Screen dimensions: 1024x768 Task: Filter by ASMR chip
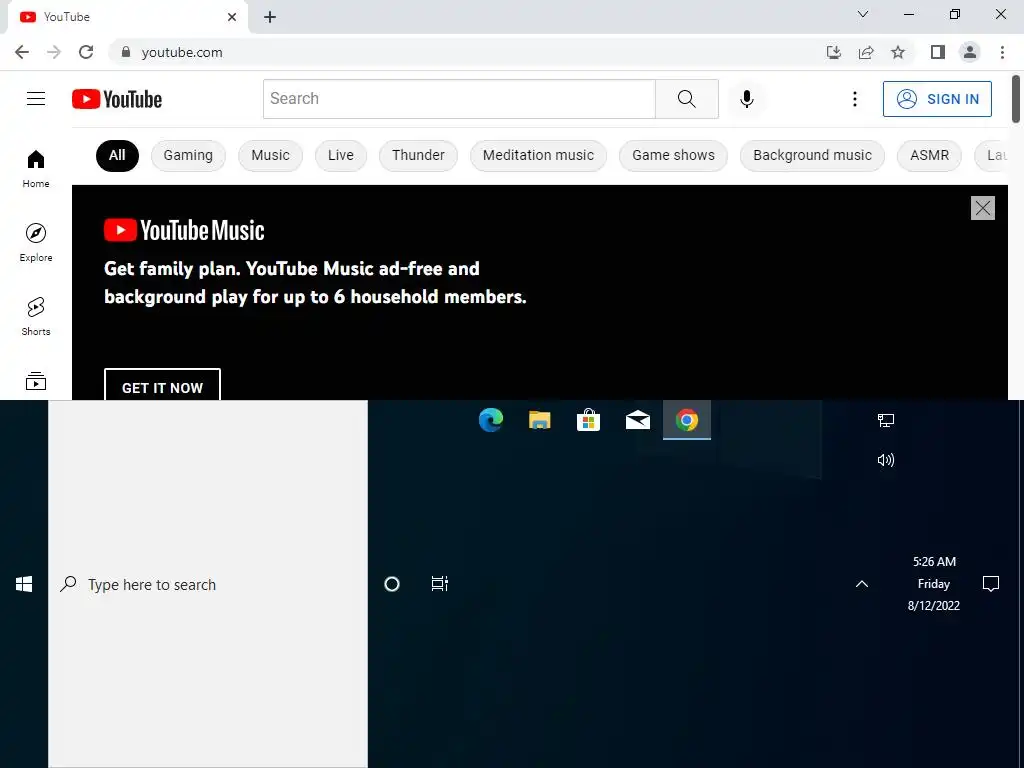point(929,155)
